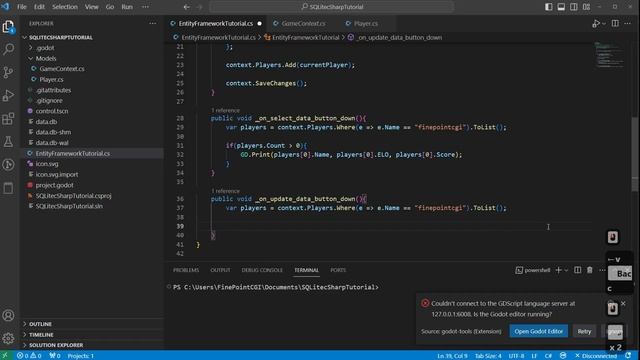This screenshot has height=360, width=640.
Task: Open notifications bell in status bar
Action: 629,356
